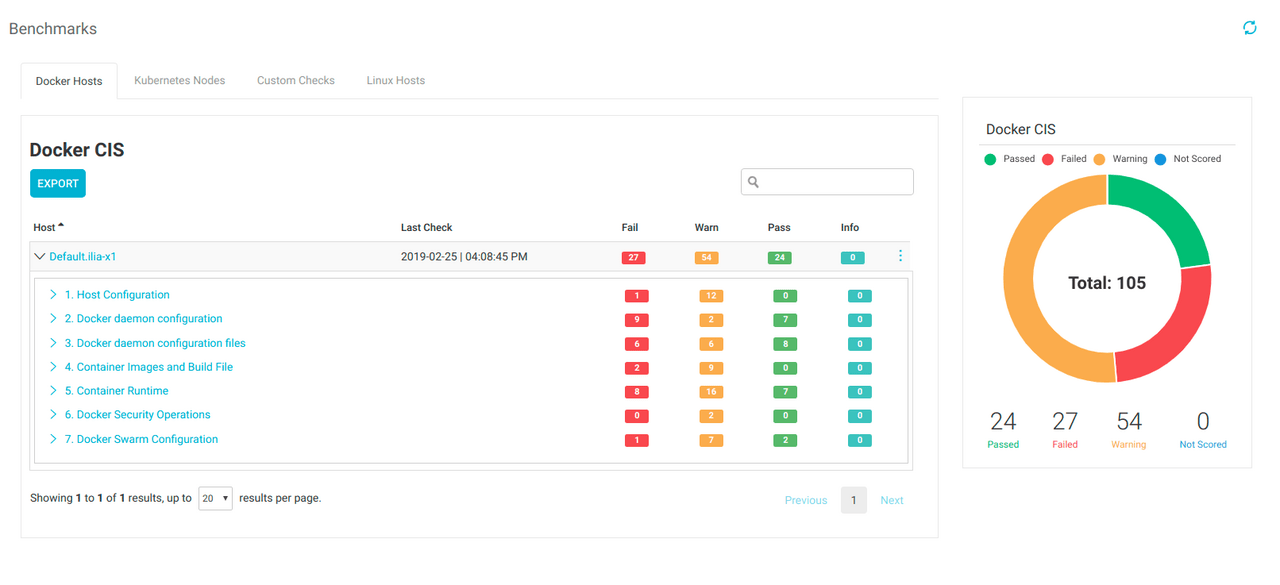This screenshot has height=585, width=1280.
Task: Click the Warn column header
Action: [706, 228]
